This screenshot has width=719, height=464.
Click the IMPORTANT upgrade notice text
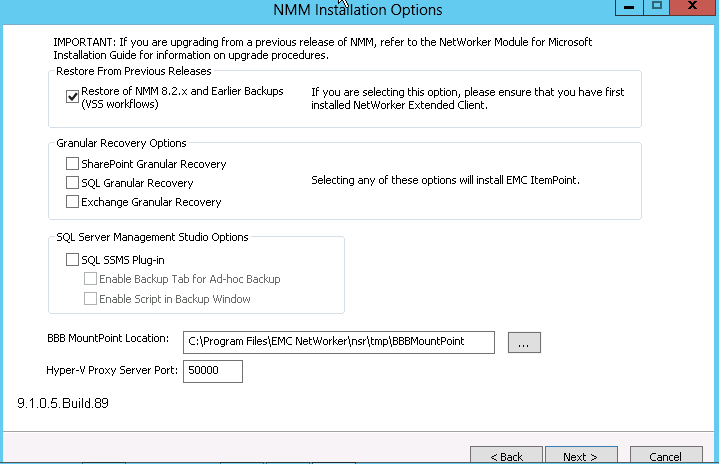click(x=322, y=49)
